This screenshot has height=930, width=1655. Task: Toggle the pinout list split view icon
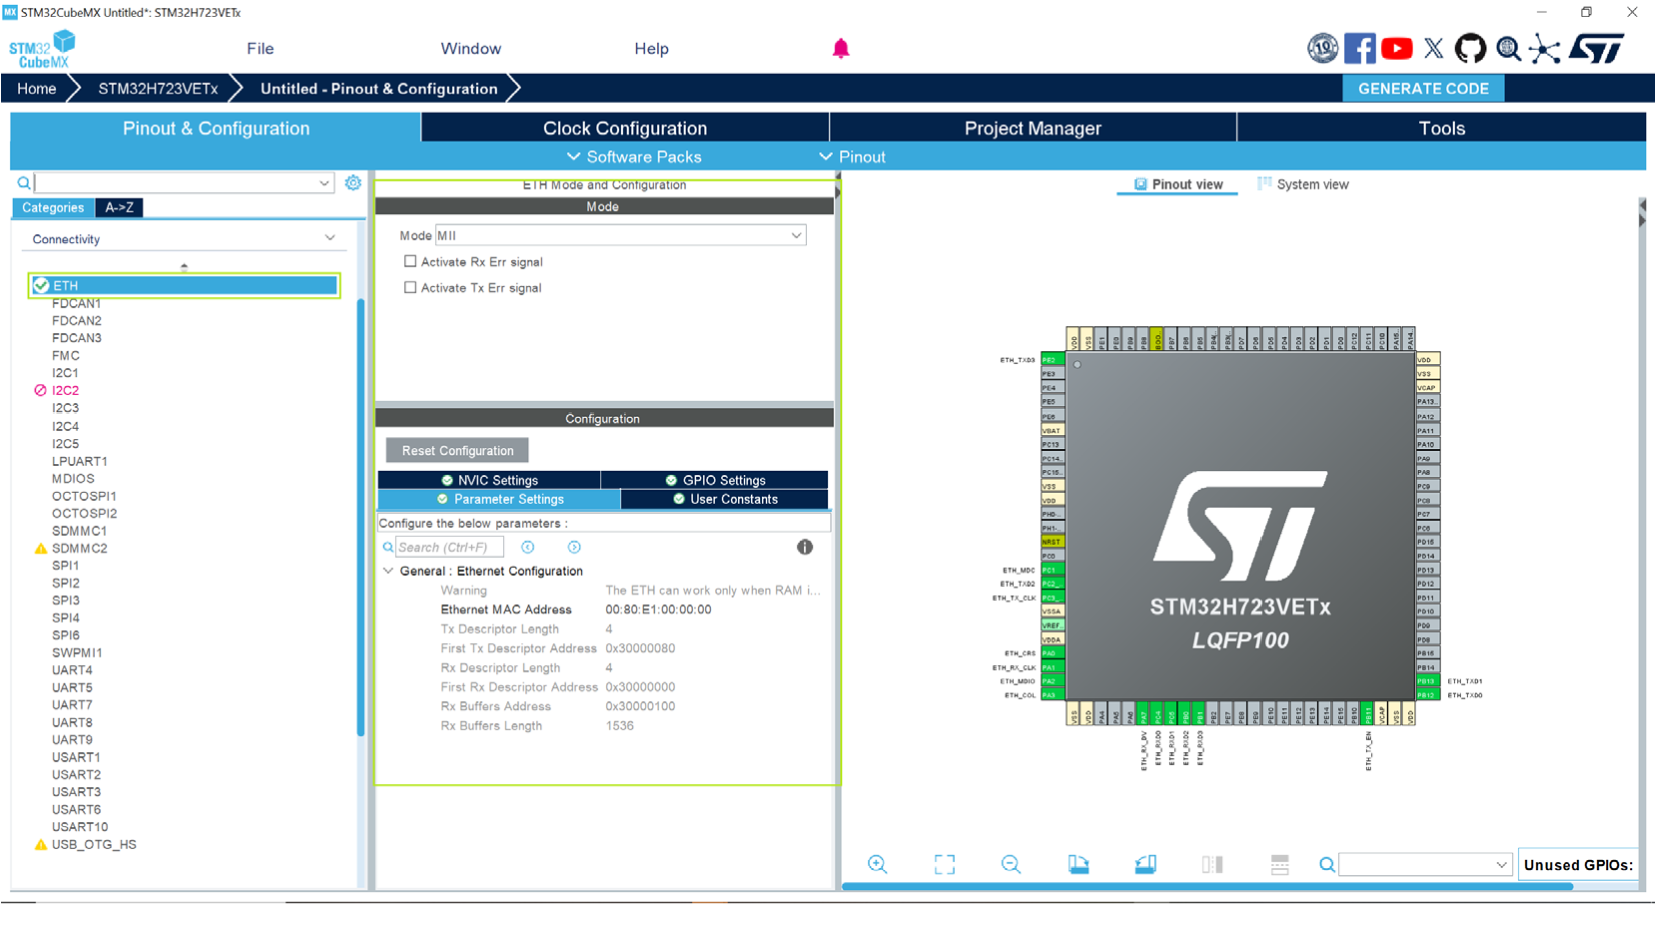[x=1279, y=864]
